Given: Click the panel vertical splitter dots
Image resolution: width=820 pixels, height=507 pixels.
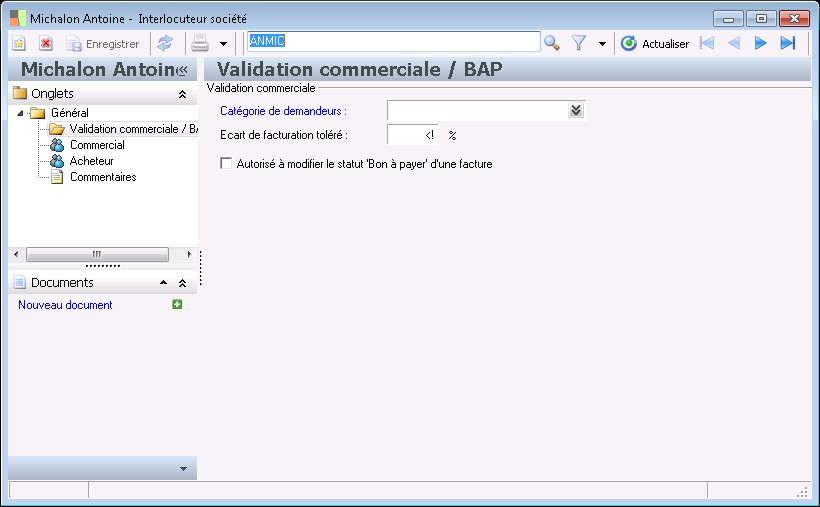Looking at the screenshot, I should click(x=200, y=268).
